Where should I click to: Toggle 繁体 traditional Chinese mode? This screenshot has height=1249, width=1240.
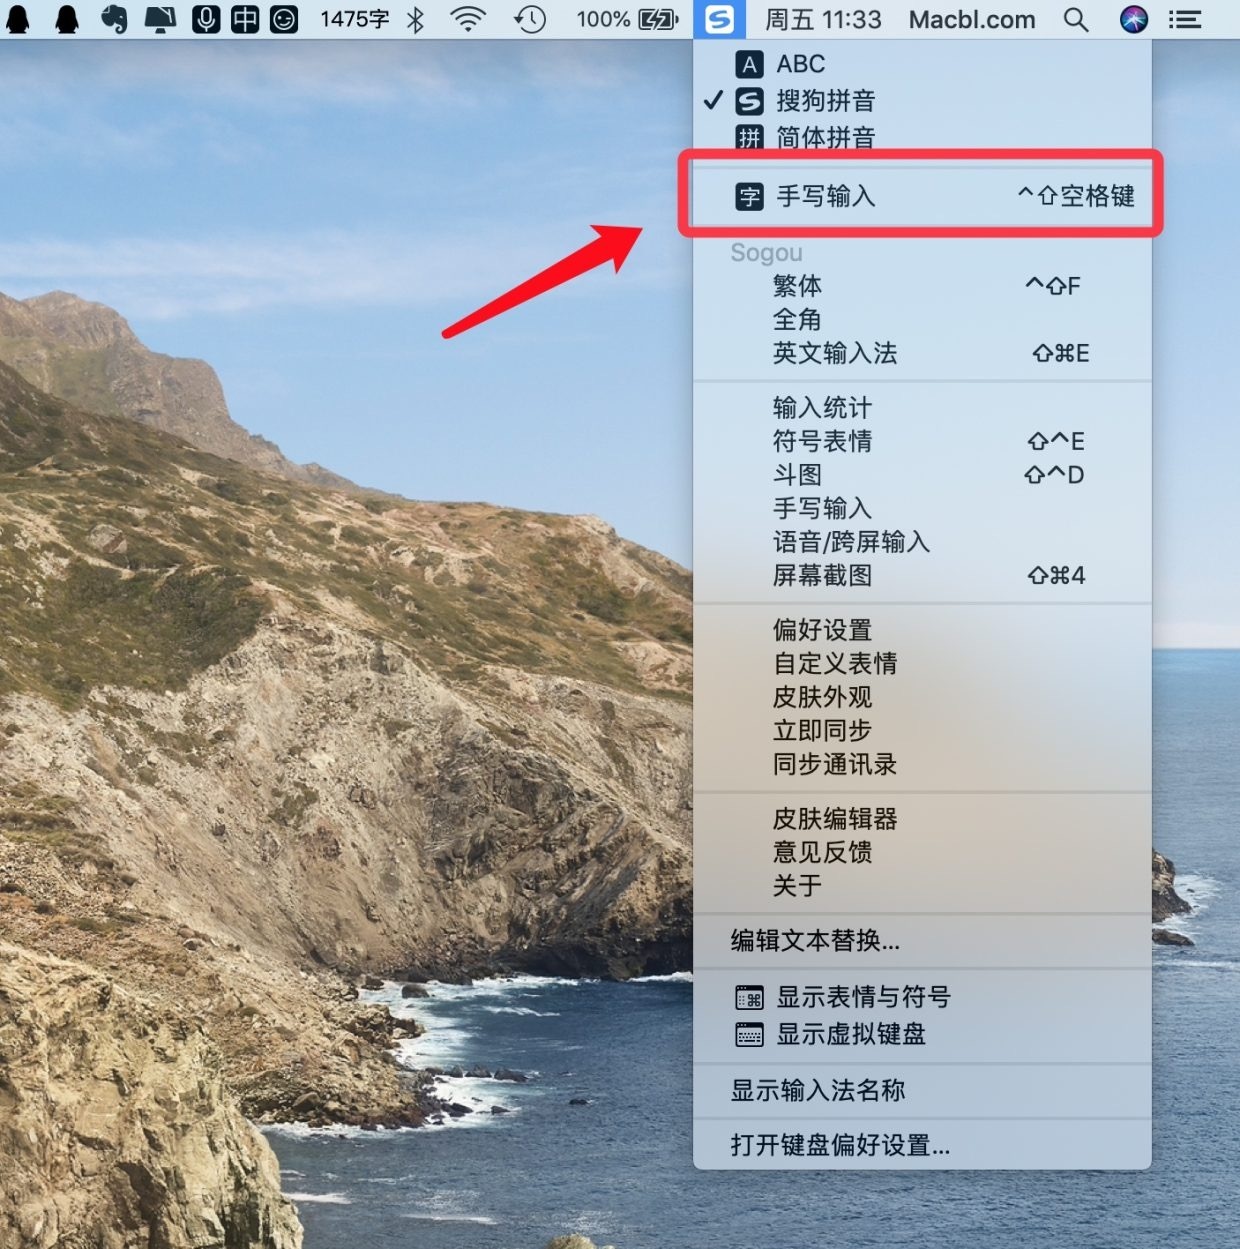pos(797,286)
